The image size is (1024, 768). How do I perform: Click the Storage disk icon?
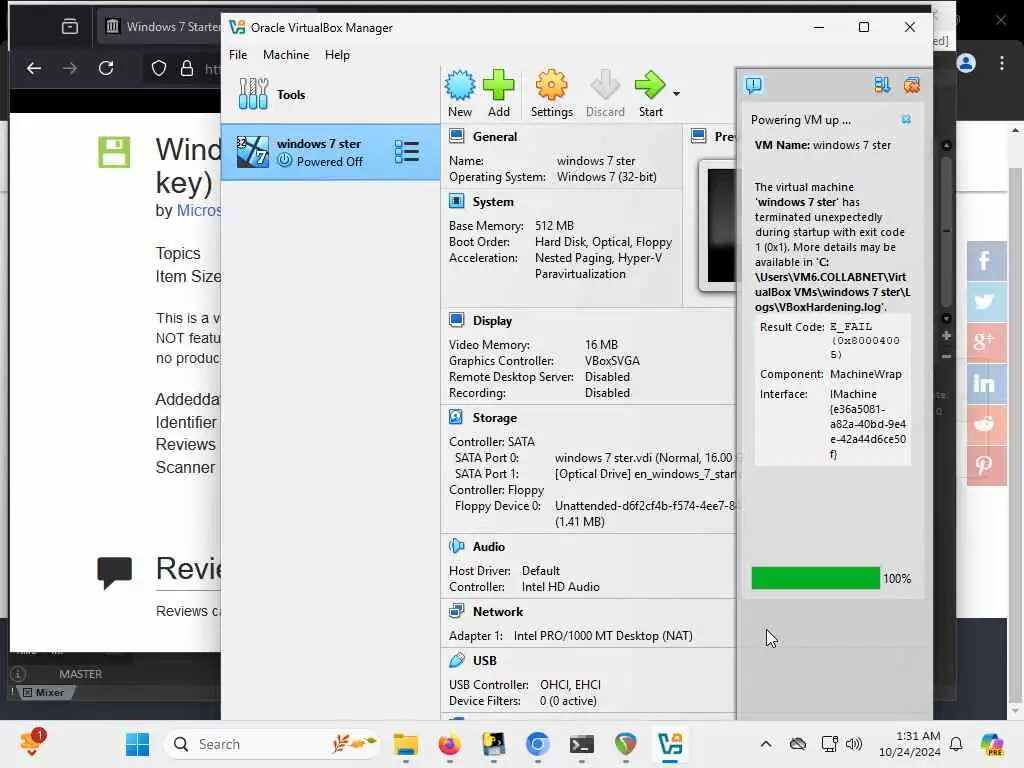pyautogui.click(x=456, y=417)
